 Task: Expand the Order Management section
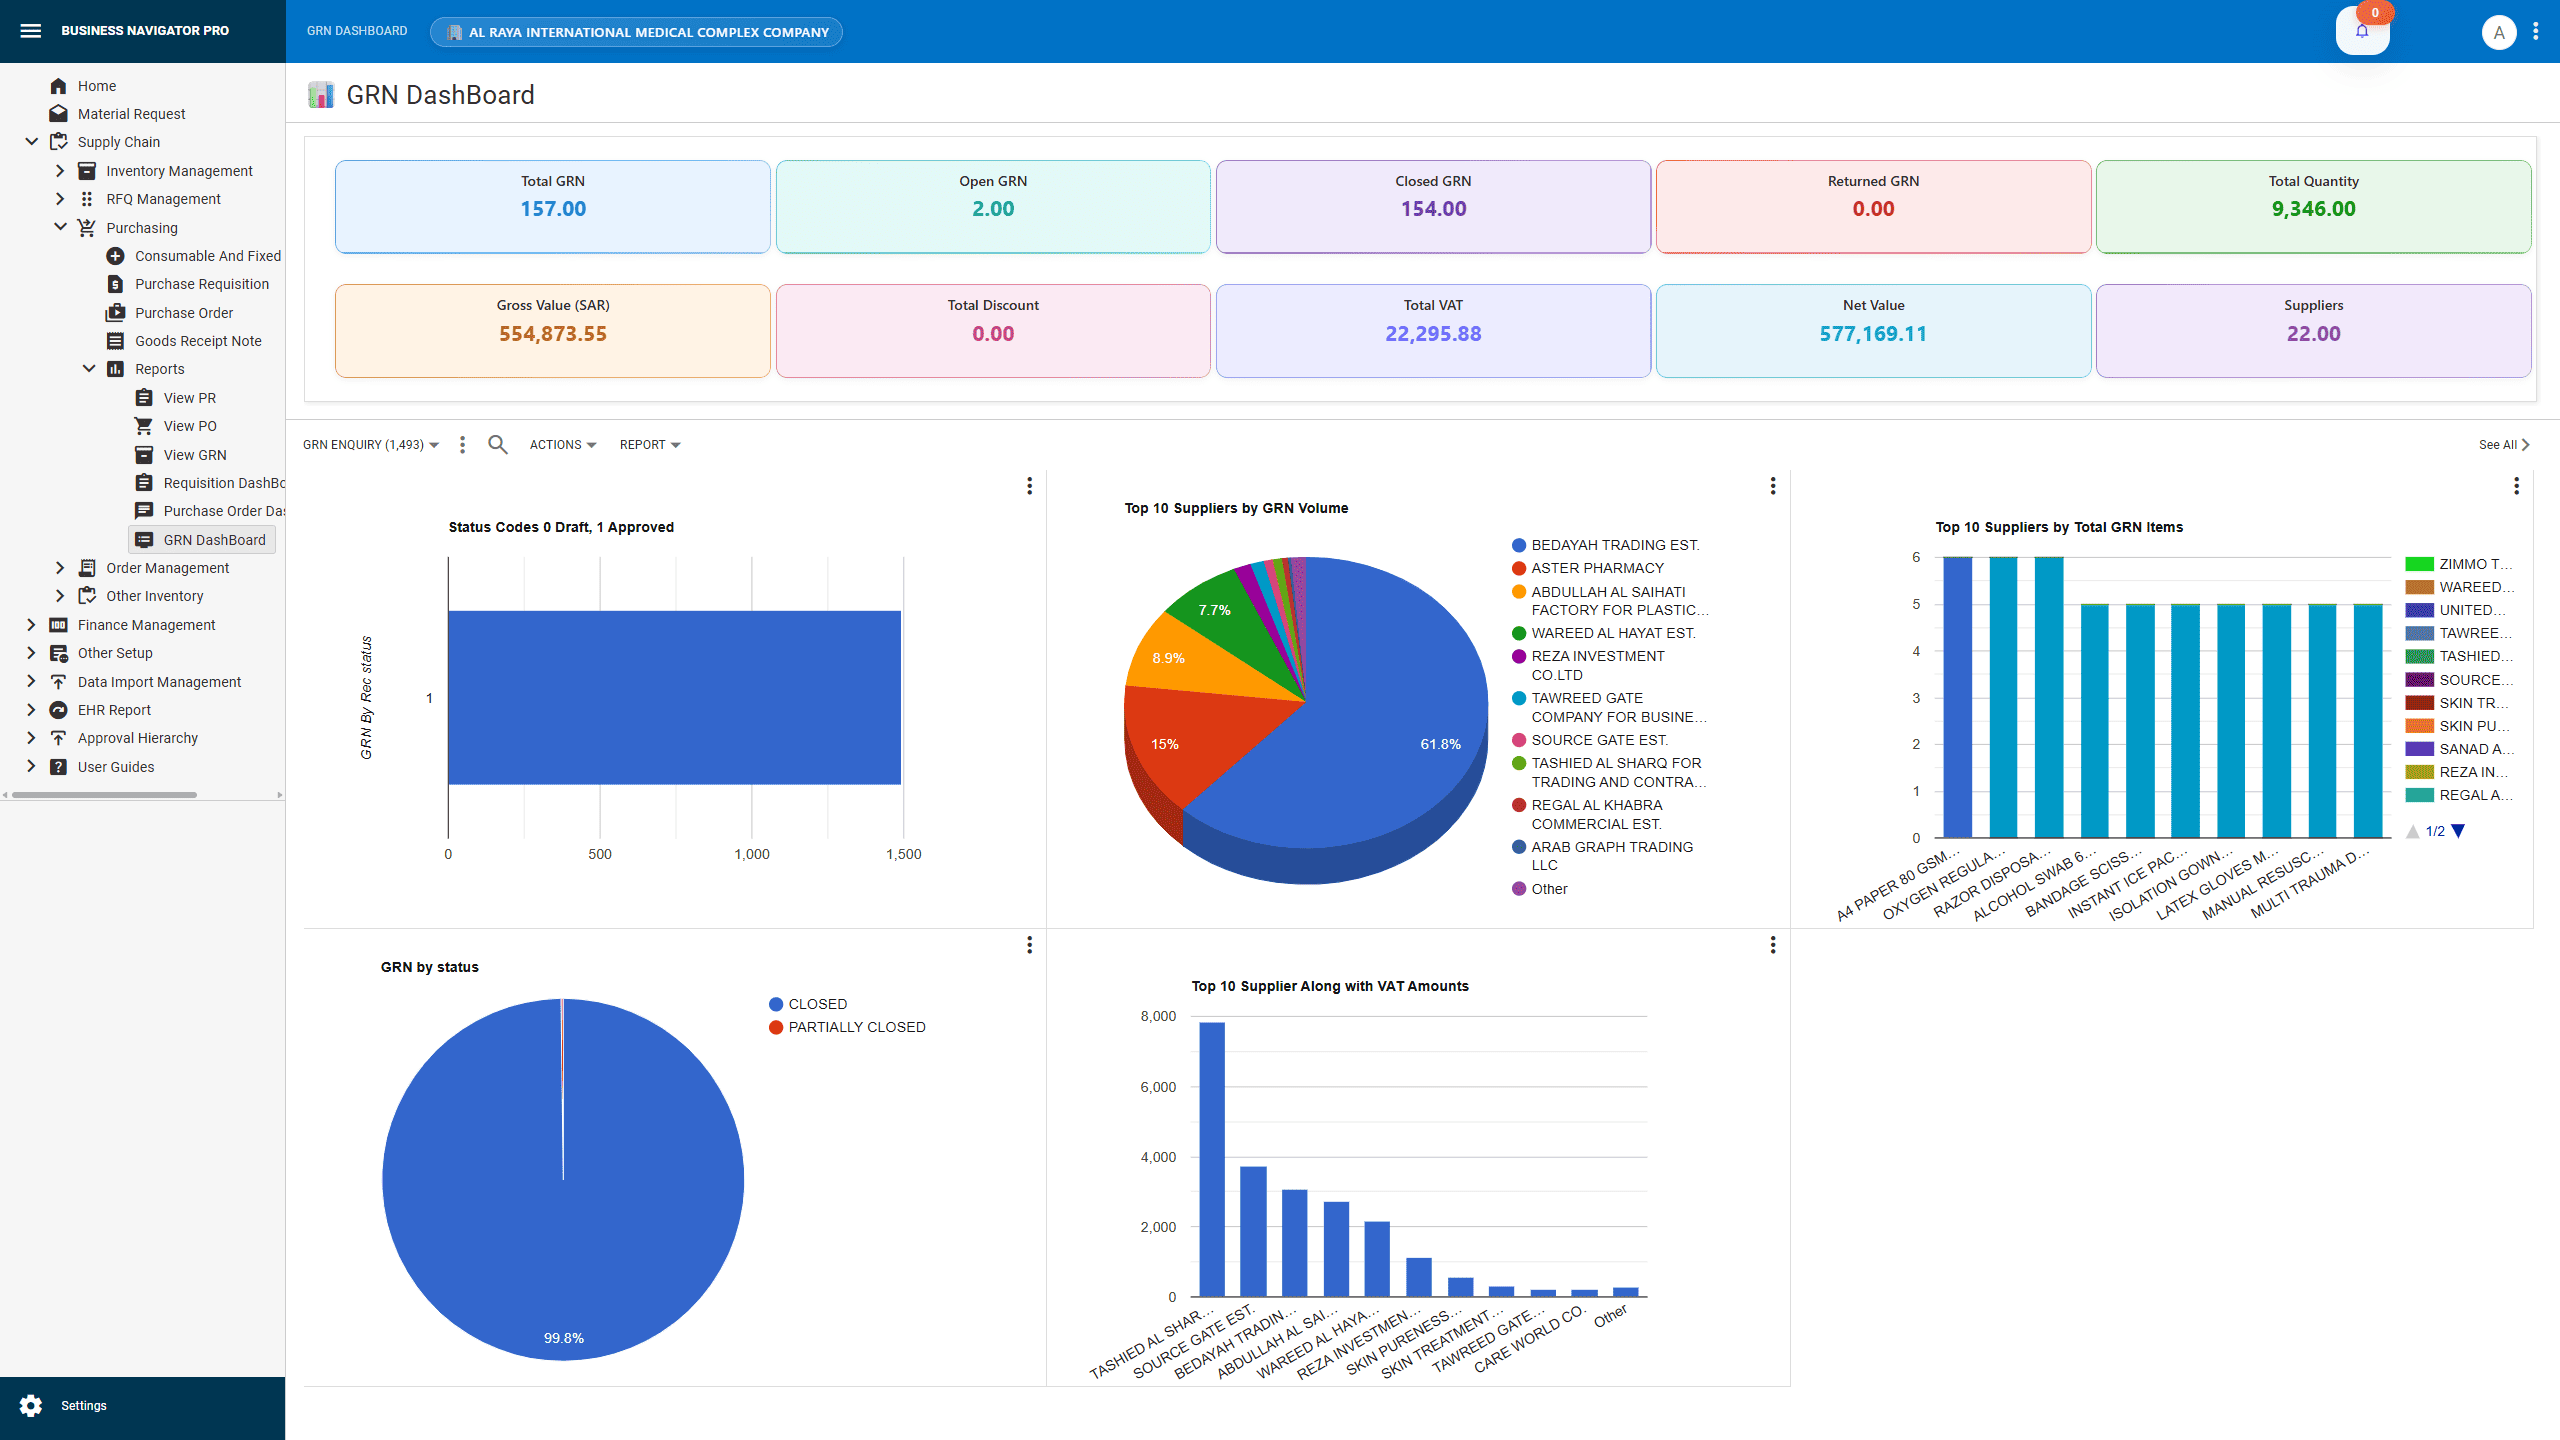(x=166, y=567)
